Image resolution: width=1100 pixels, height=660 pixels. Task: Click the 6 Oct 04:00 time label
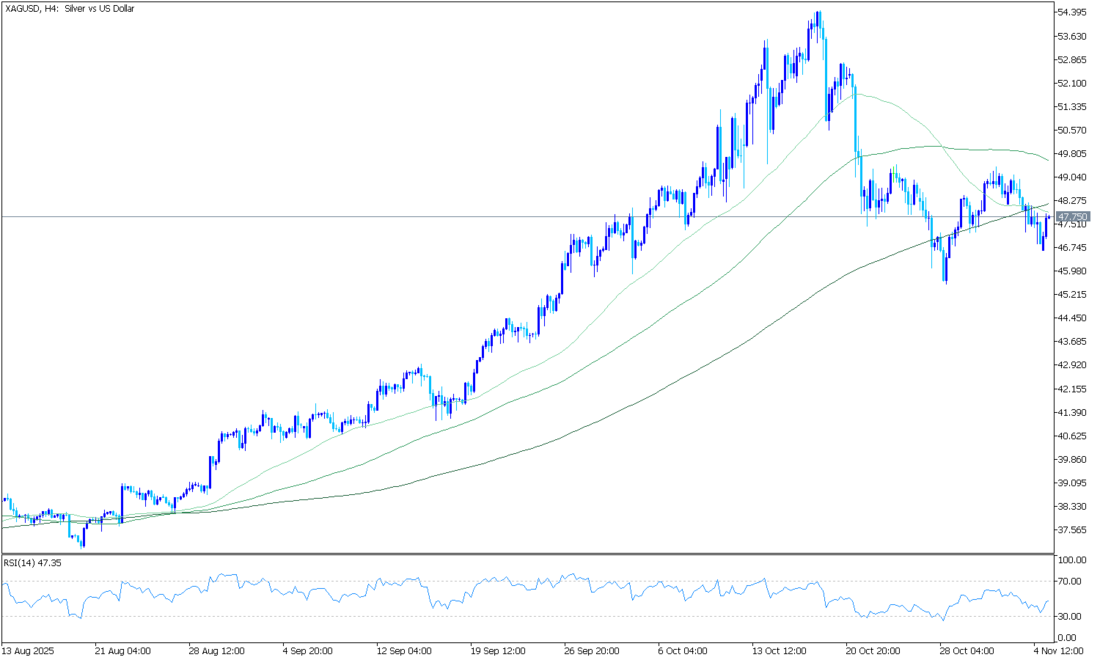(x=682, y=648)
